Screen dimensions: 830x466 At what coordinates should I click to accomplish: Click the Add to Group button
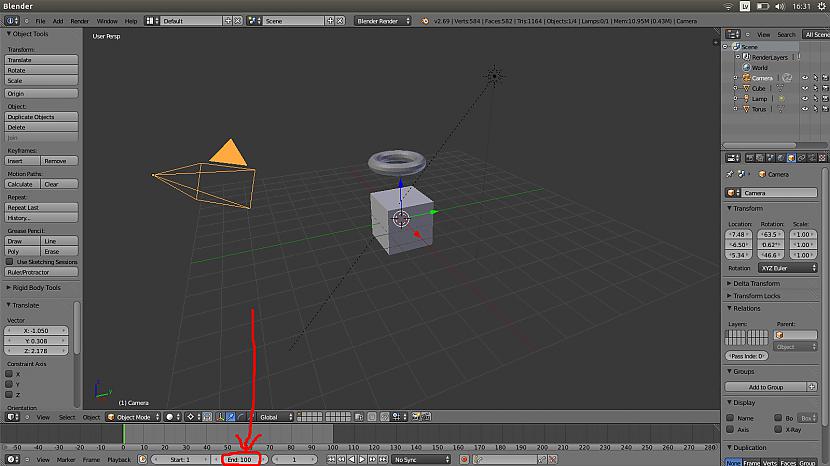click(x=766, y=387)
